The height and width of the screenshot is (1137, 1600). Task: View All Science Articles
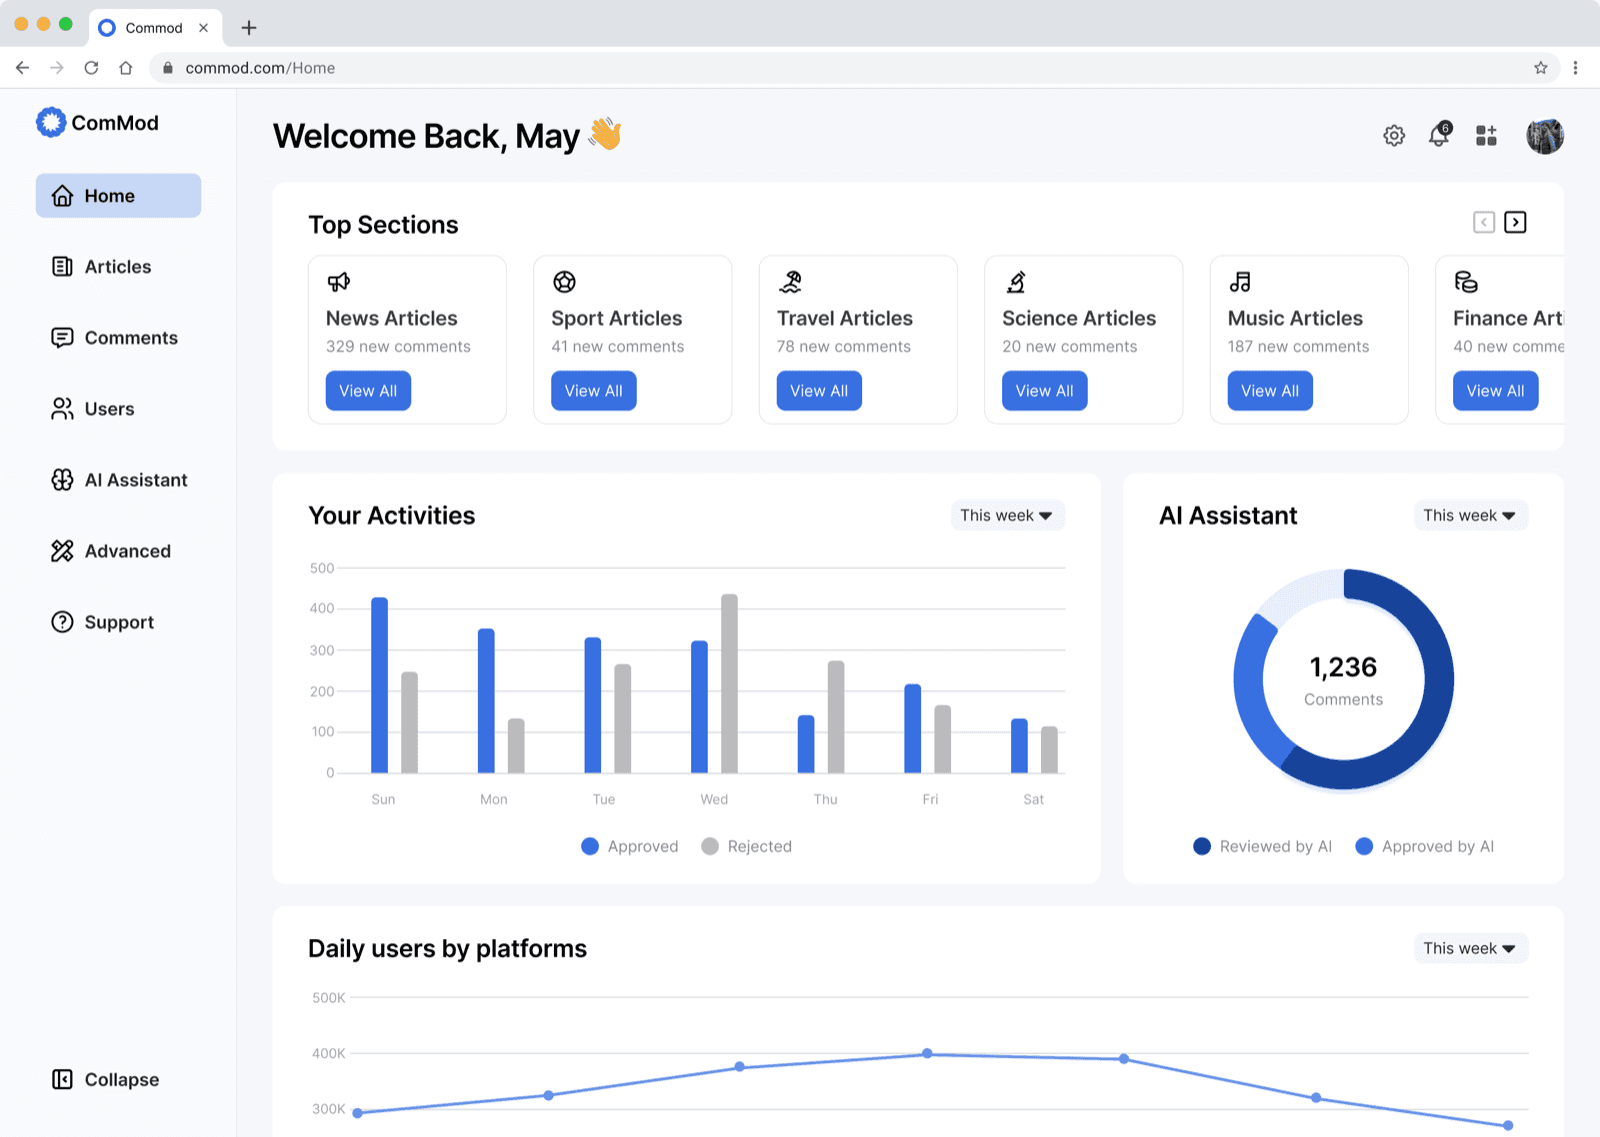point(1045,391)
